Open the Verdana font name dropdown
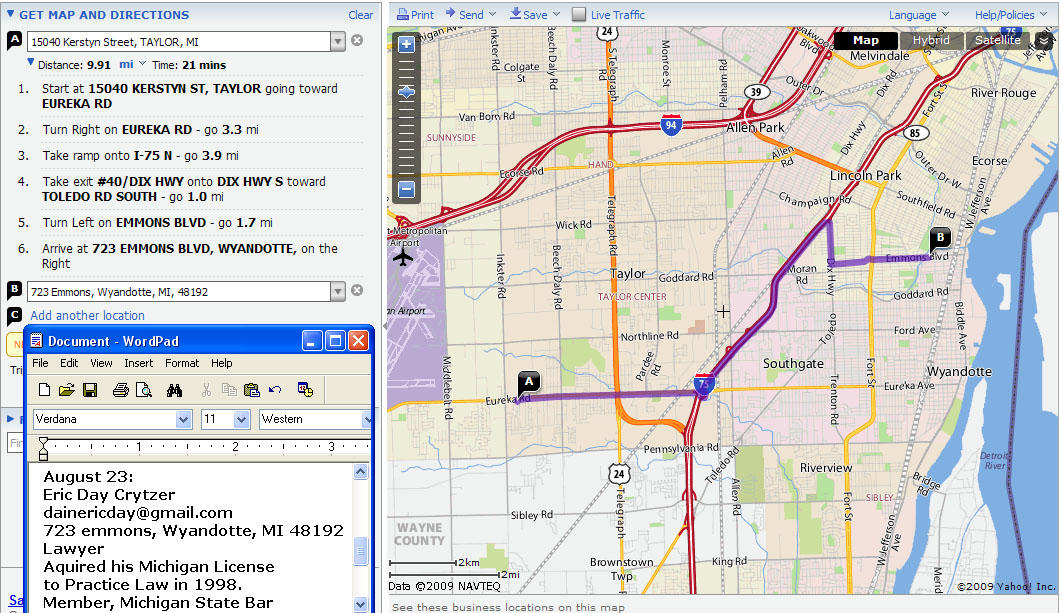The image size is (1062, 613). point(183,420)
